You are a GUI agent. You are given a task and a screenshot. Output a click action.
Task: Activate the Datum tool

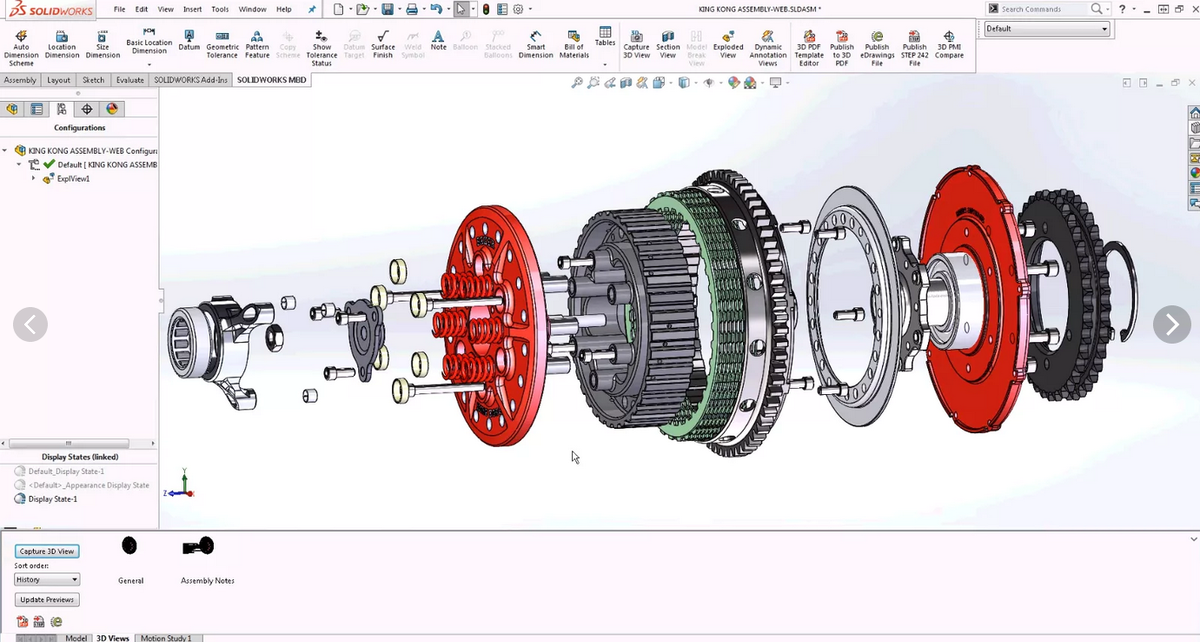[189, 40]
